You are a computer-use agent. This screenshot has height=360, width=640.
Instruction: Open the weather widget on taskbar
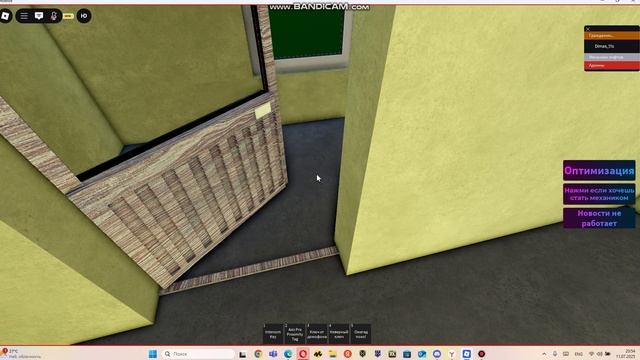click(x=20, y=354)
